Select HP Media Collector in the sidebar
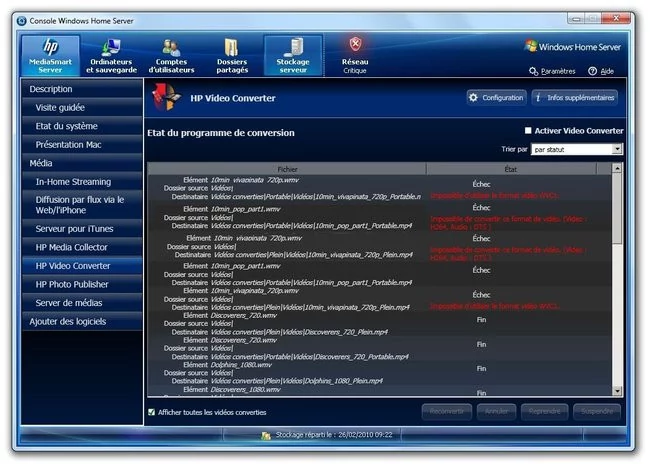The height and width of the screenshot is (468, 650). [x=82, y=247]
